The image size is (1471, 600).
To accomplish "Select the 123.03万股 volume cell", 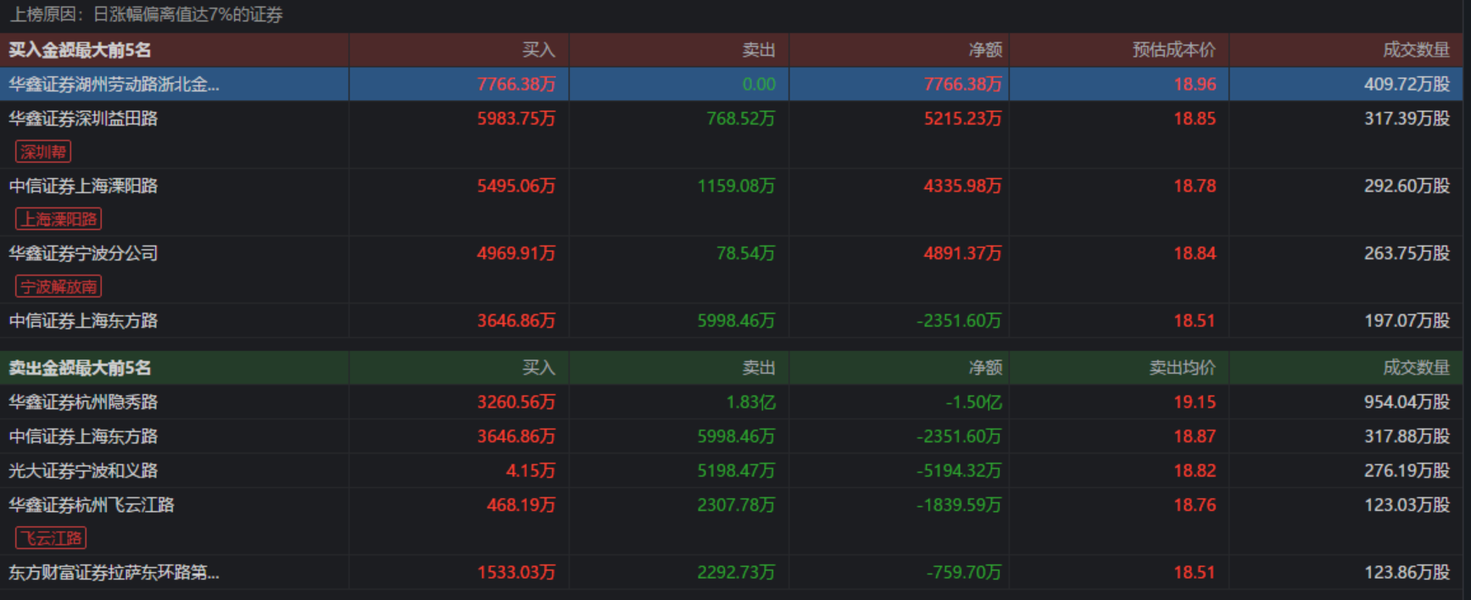I will pyautogui.click(x=1407, y=505).
